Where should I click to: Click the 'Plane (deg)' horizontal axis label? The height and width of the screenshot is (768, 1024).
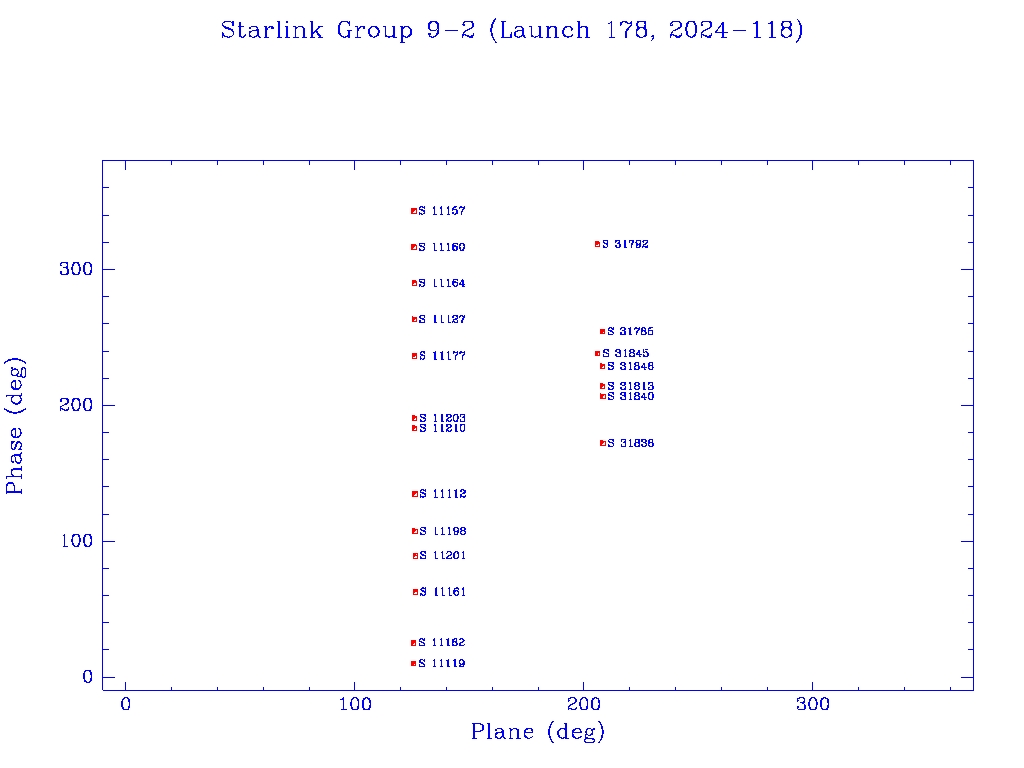pyautogui.click(x=538, y=731)
